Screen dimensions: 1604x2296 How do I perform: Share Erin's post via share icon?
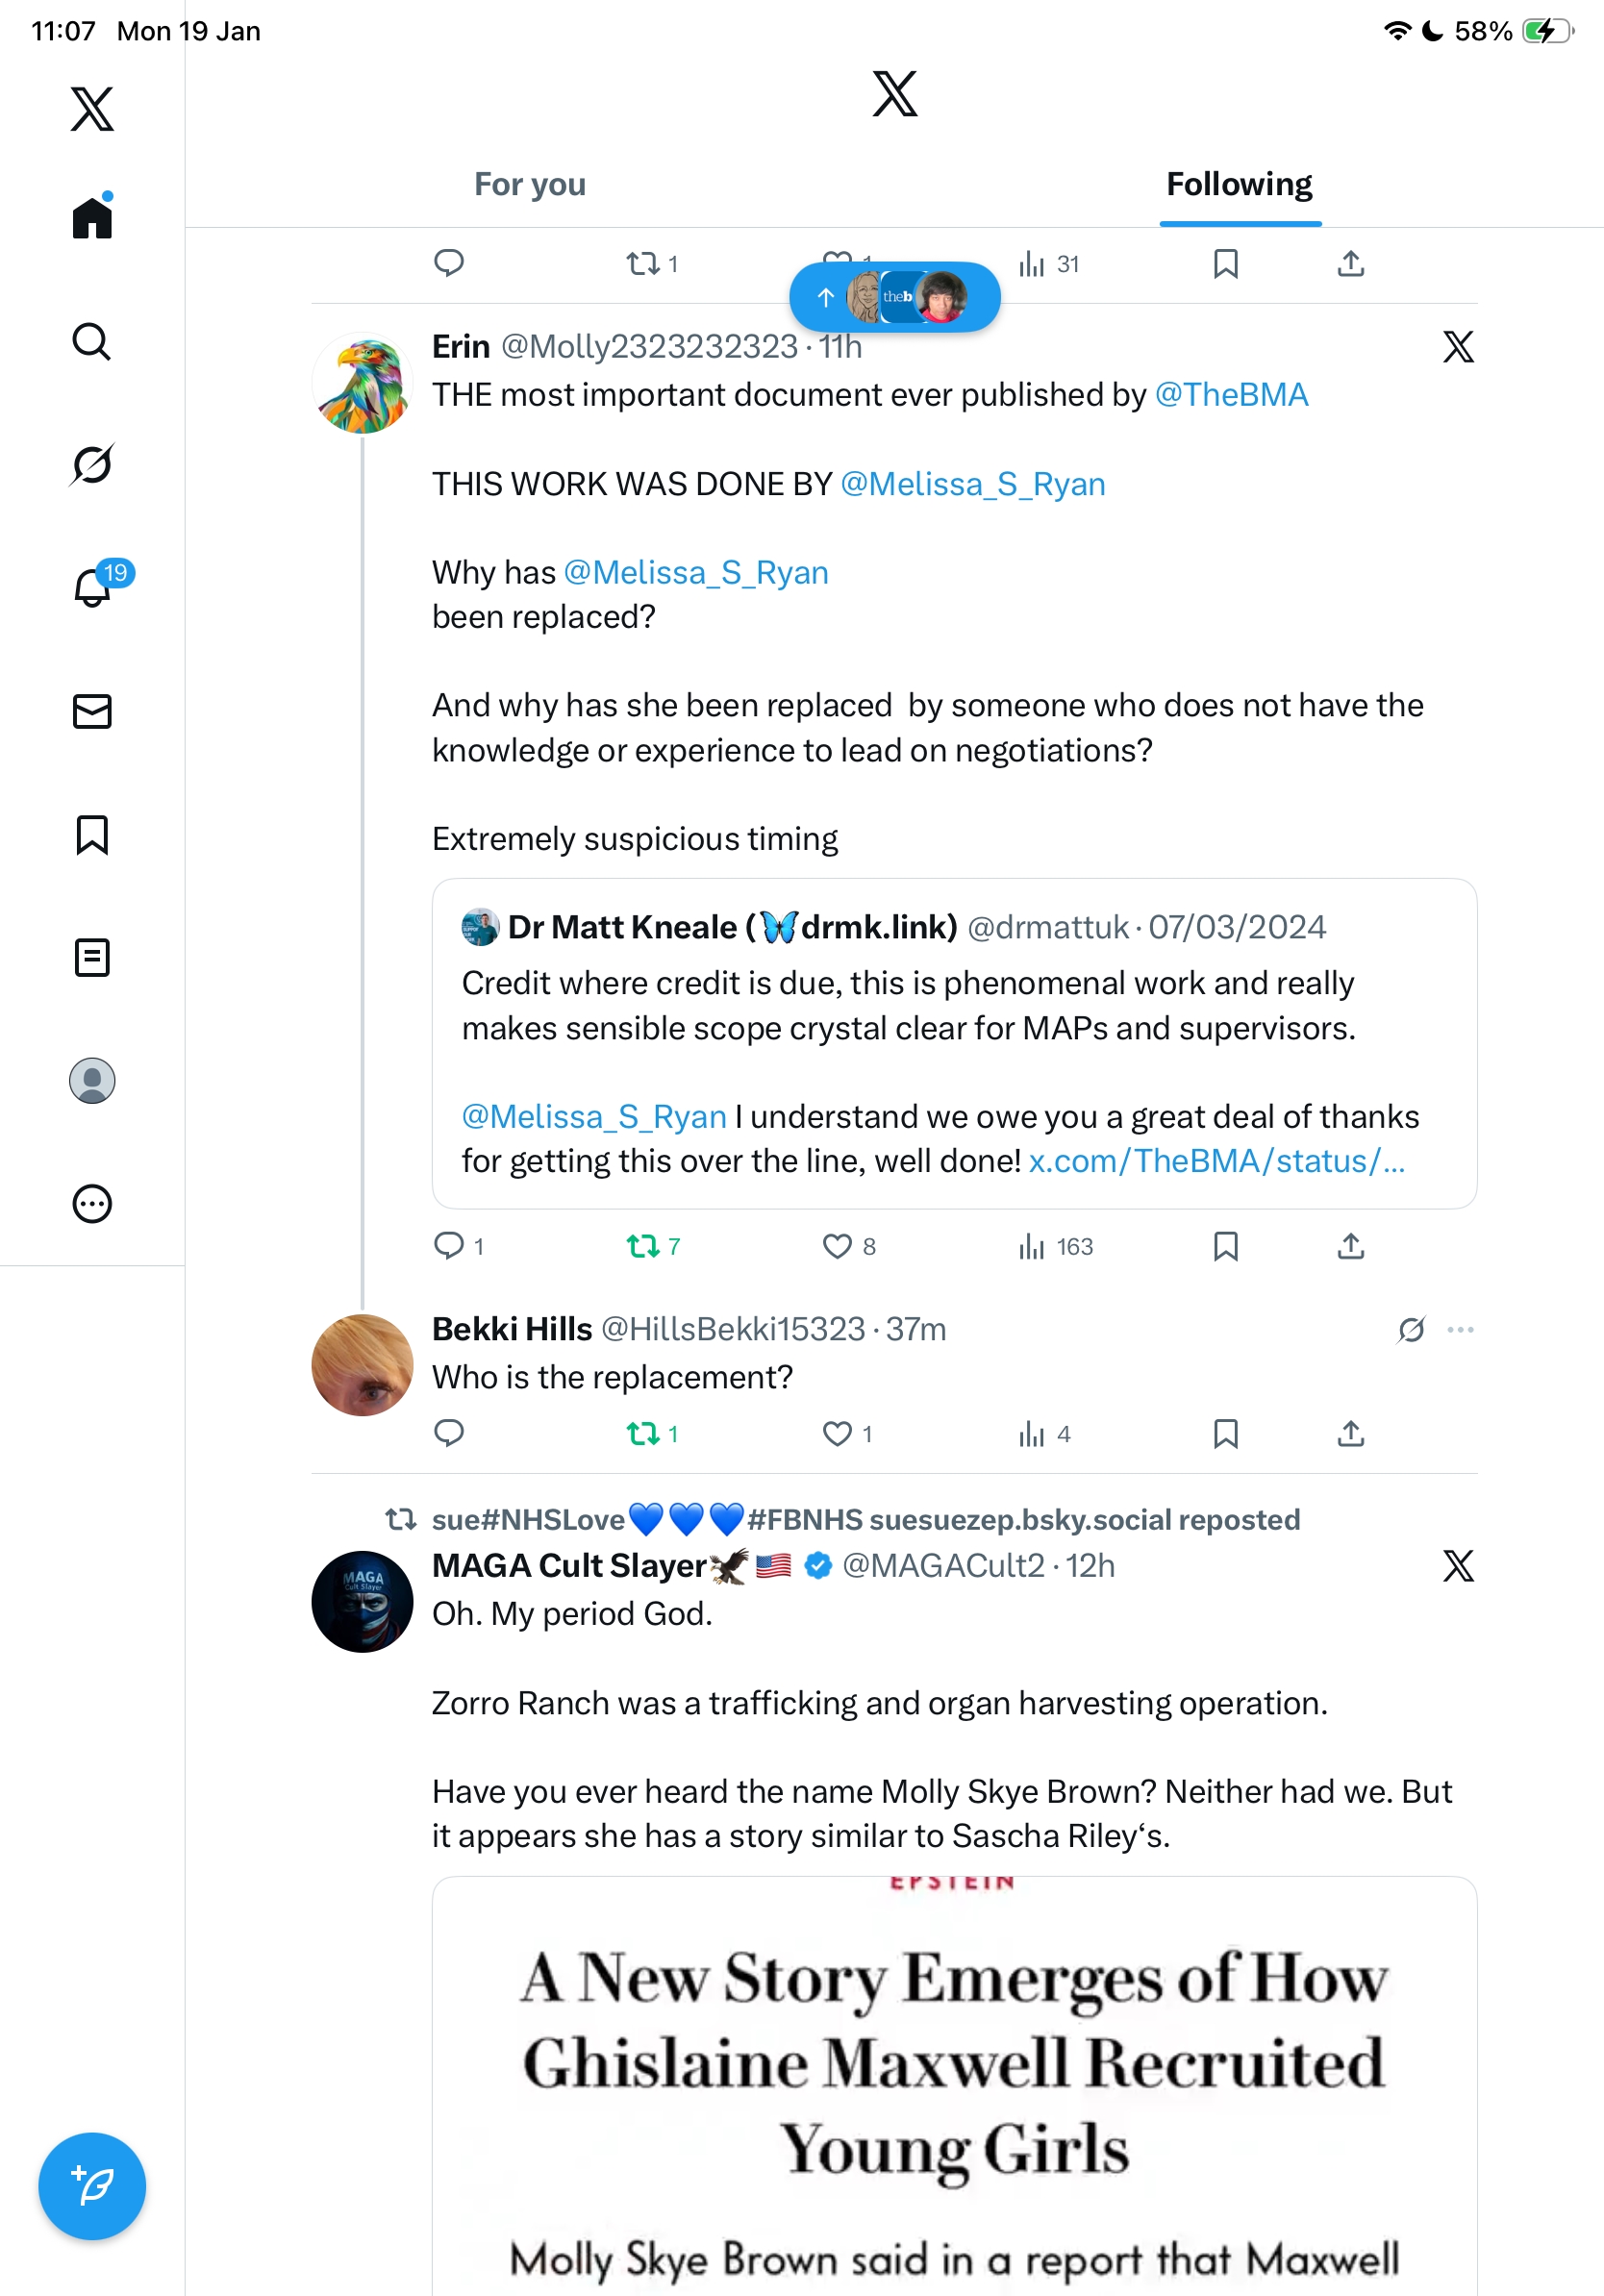[1350, 1246]
